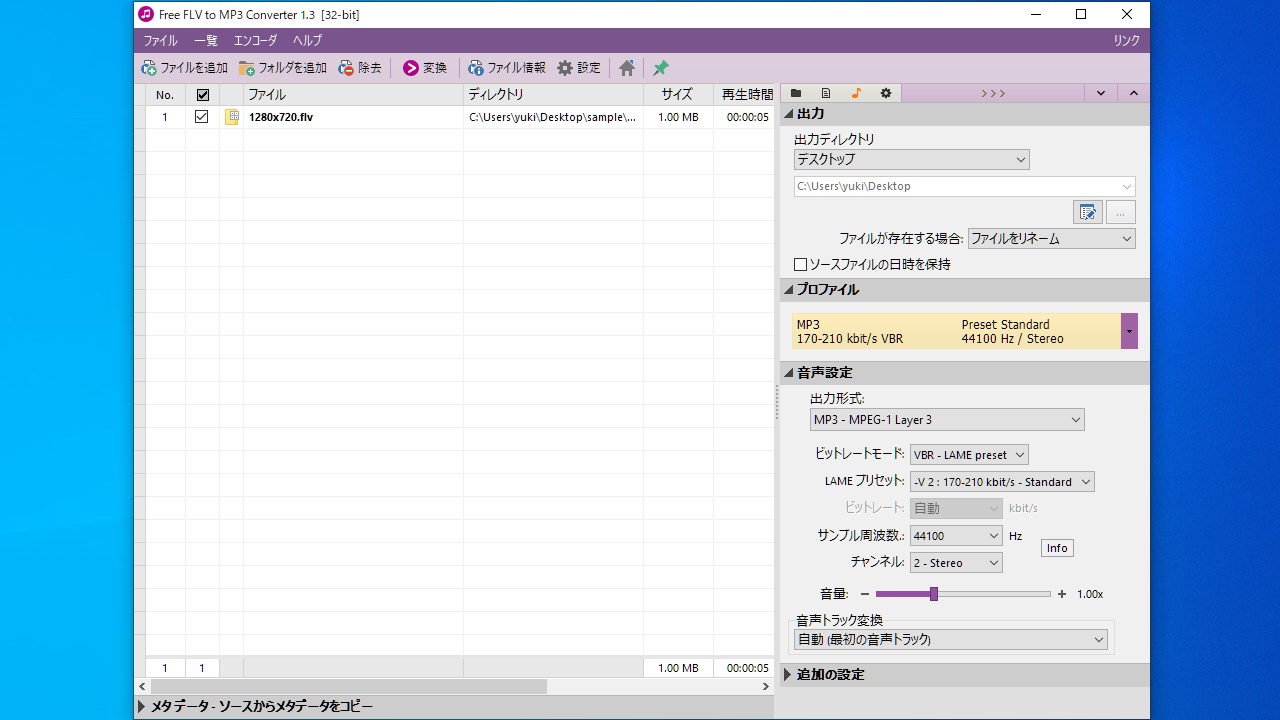Screen dimensions: 1280x720
Task: Collapse the 出力 section
Action: click(x=788, y=114)
